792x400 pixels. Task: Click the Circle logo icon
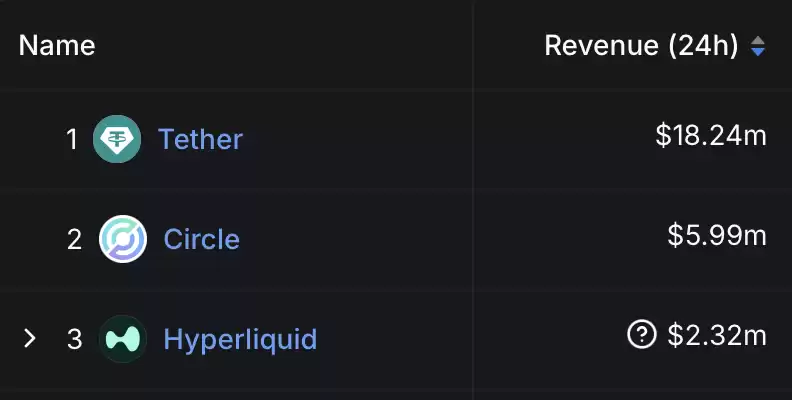click(x=123, y=239)
